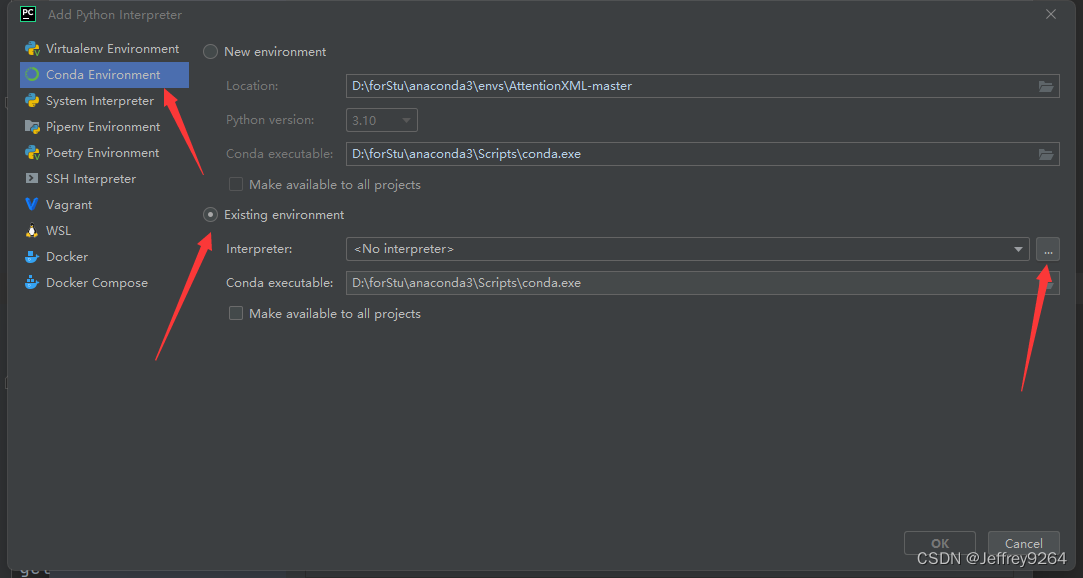The image size is (1083, 578).
Task: Choose System Interpreter option
Action: click(104, 101)
